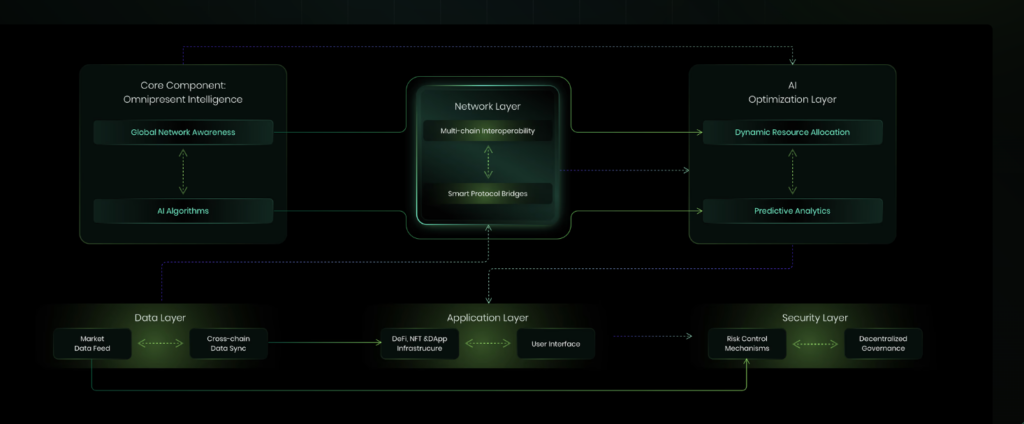Click the double arrow between Risk Control and Governance
Image resolution: width=1024 pixels, height=424 pixels.
[x=814, y=343]
